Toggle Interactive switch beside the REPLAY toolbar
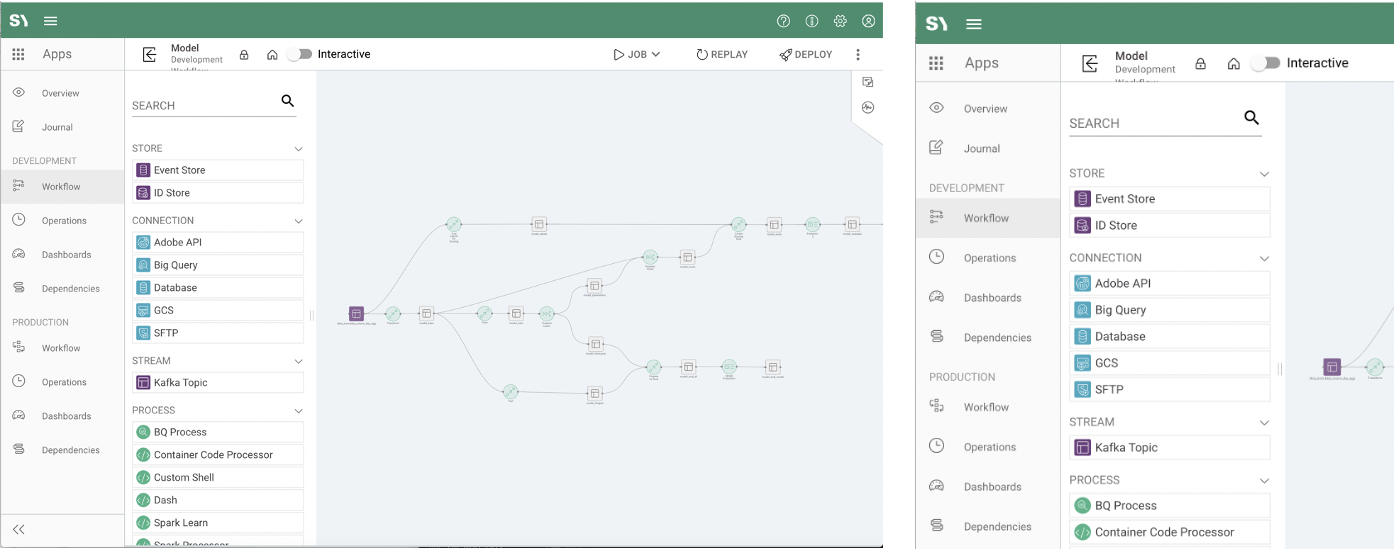This screenshot has height=552, width=1396. 299,55
